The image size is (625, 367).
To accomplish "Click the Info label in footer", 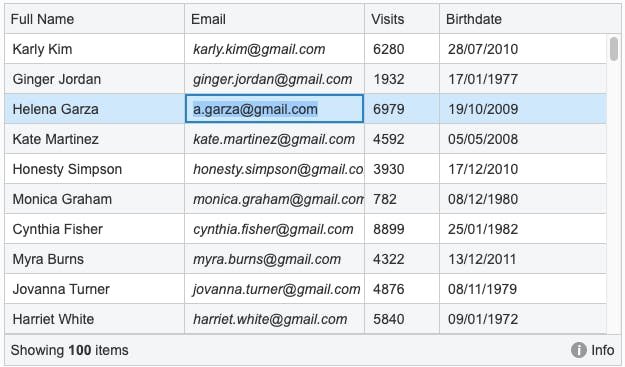I will tap(602, 350).
